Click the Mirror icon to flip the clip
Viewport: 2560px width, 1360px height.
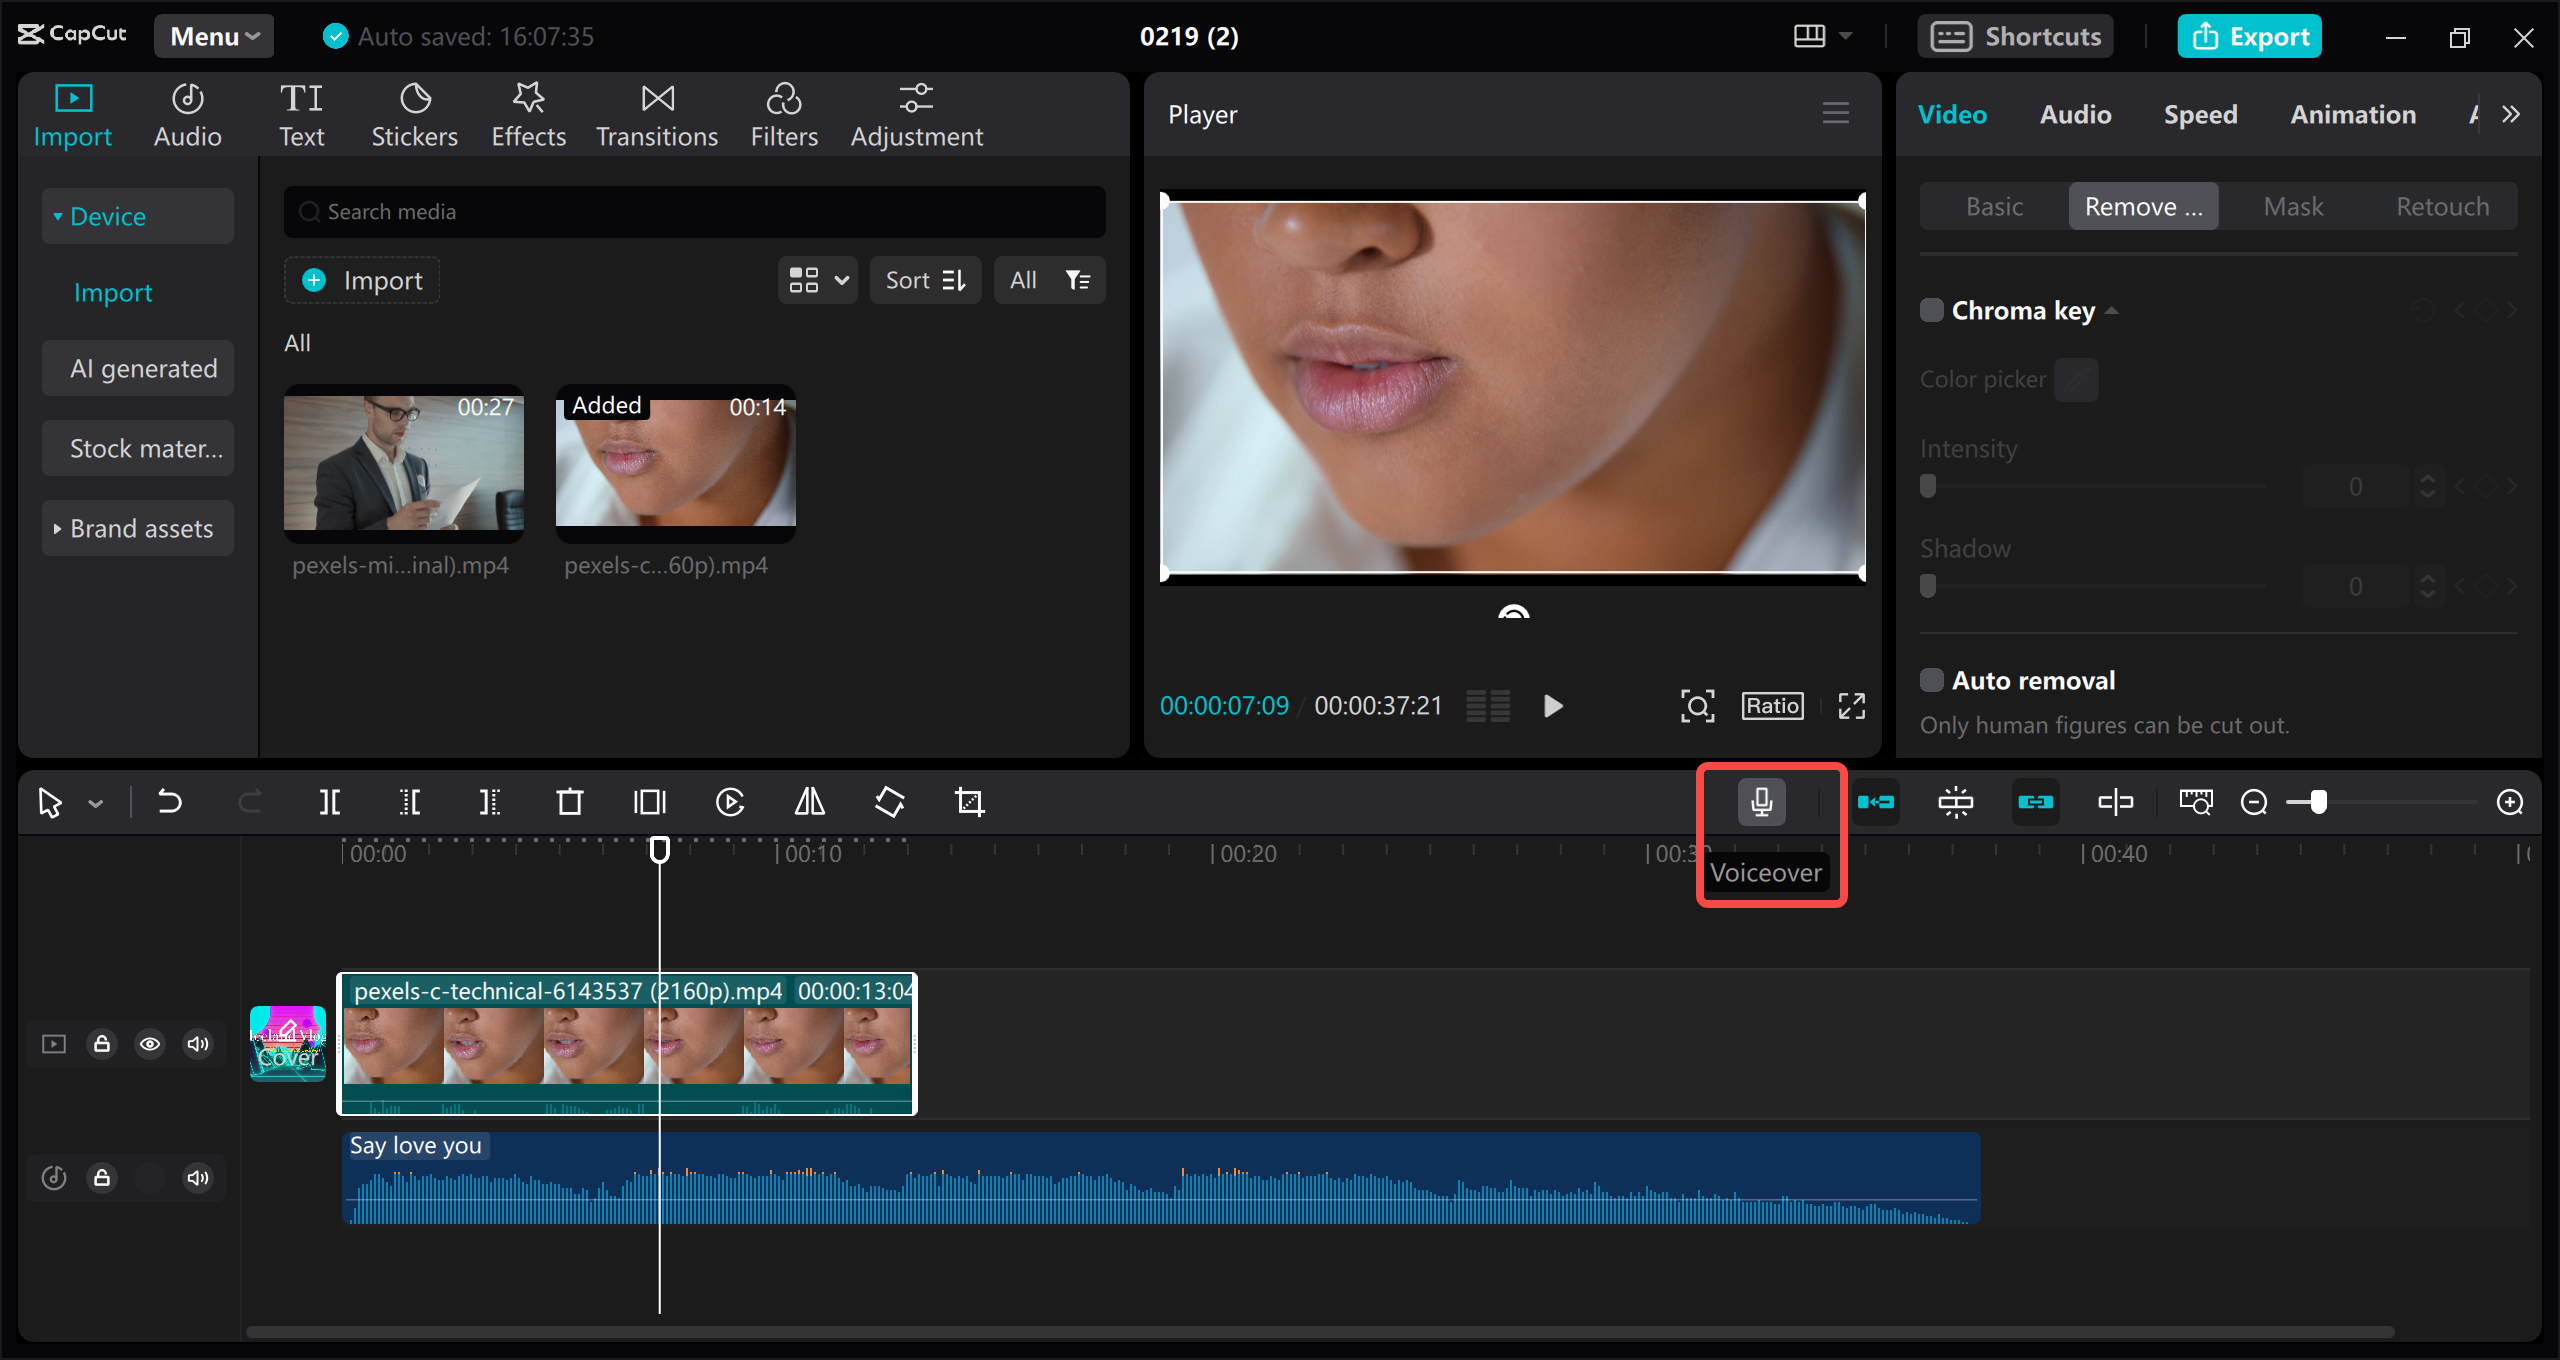point(808,801)
